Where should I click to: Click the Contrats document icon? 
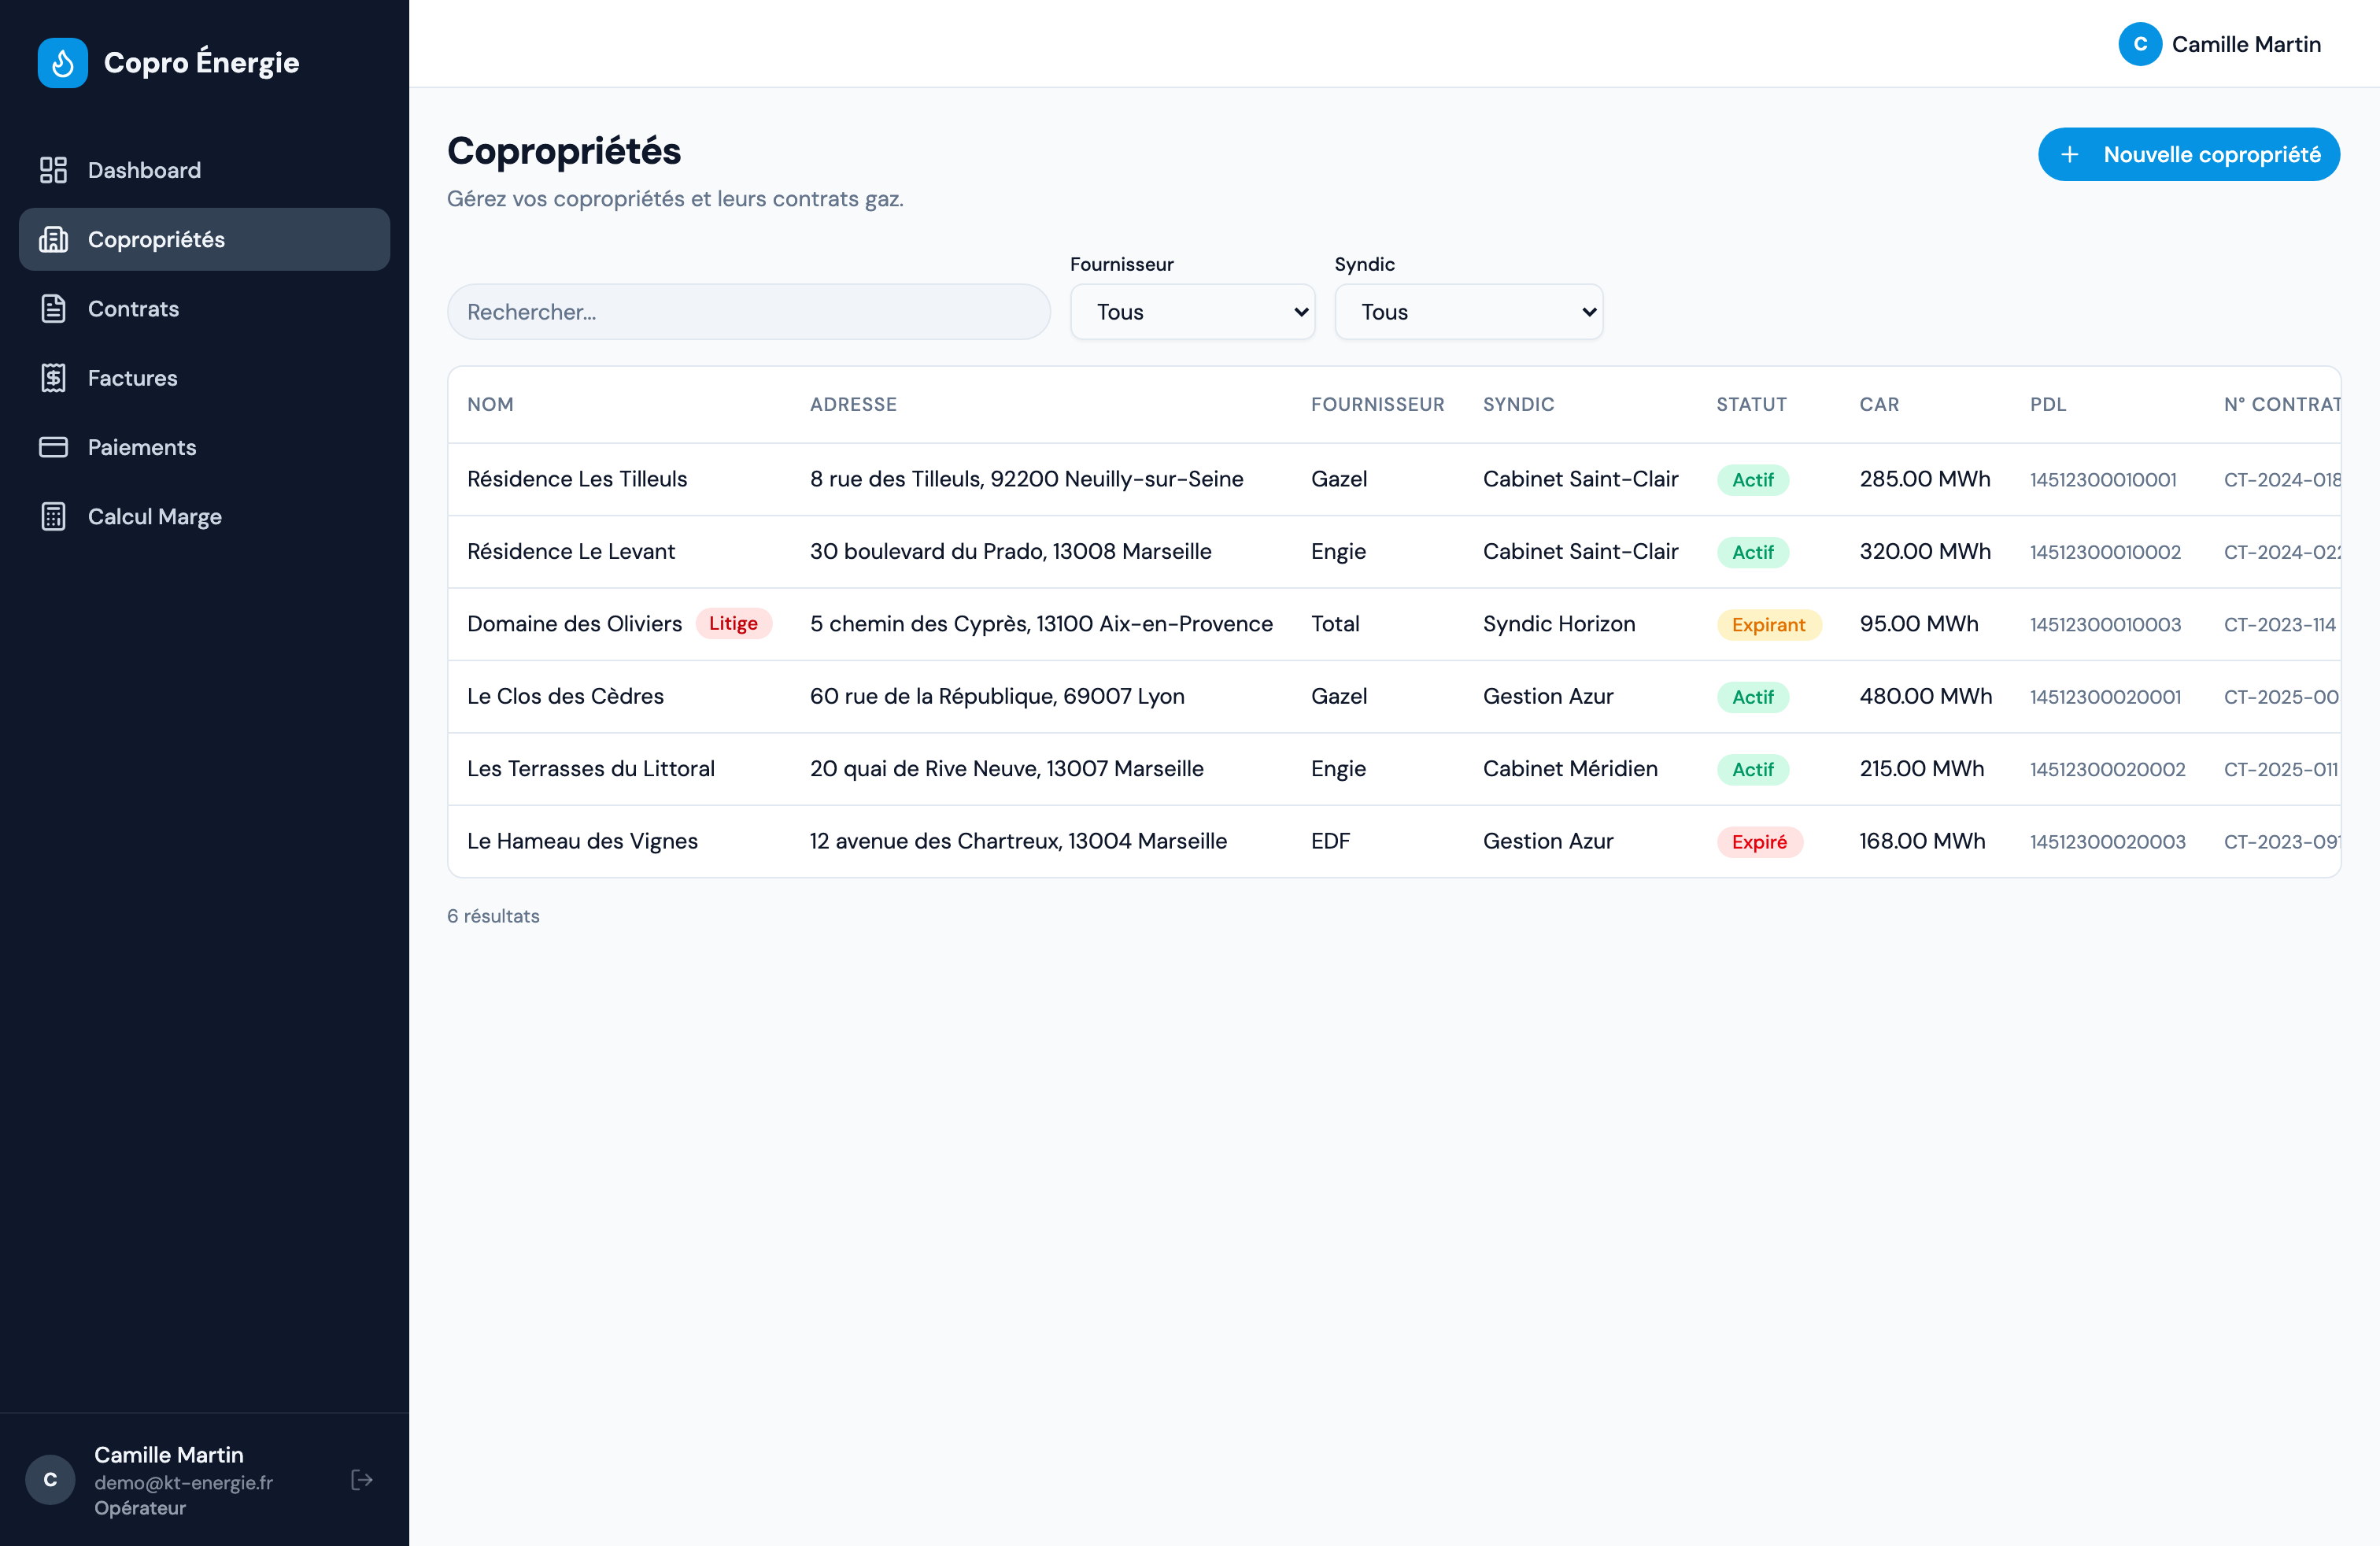pyautogui.click(x=53, y=309)
